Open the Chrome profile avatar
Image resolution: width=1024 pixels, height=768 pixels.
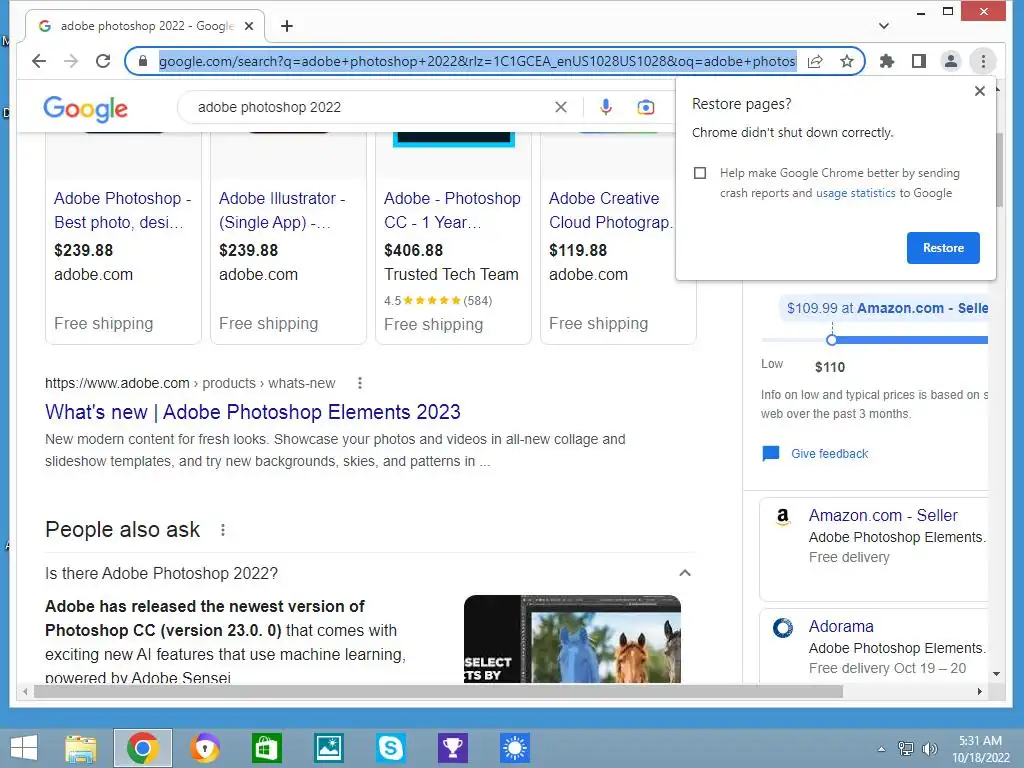[951, 61]
